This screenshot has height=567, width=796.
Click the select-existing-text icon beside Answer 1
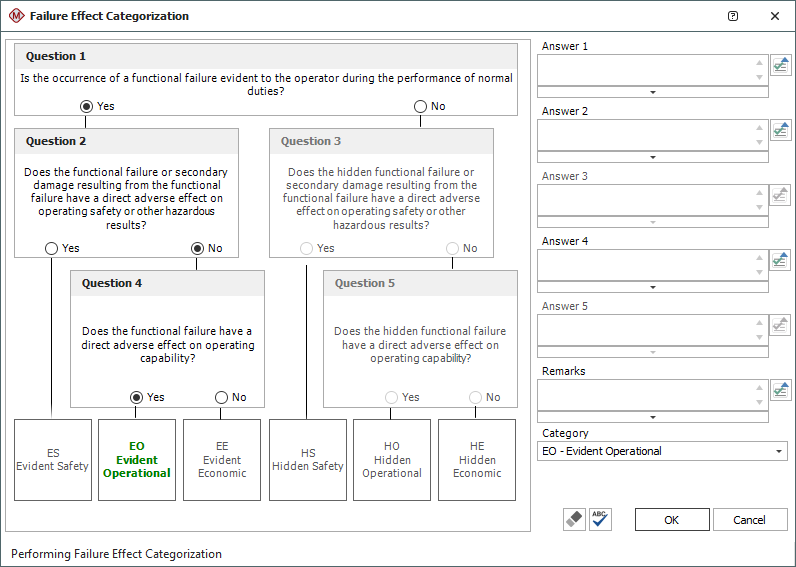coord(780,65)
